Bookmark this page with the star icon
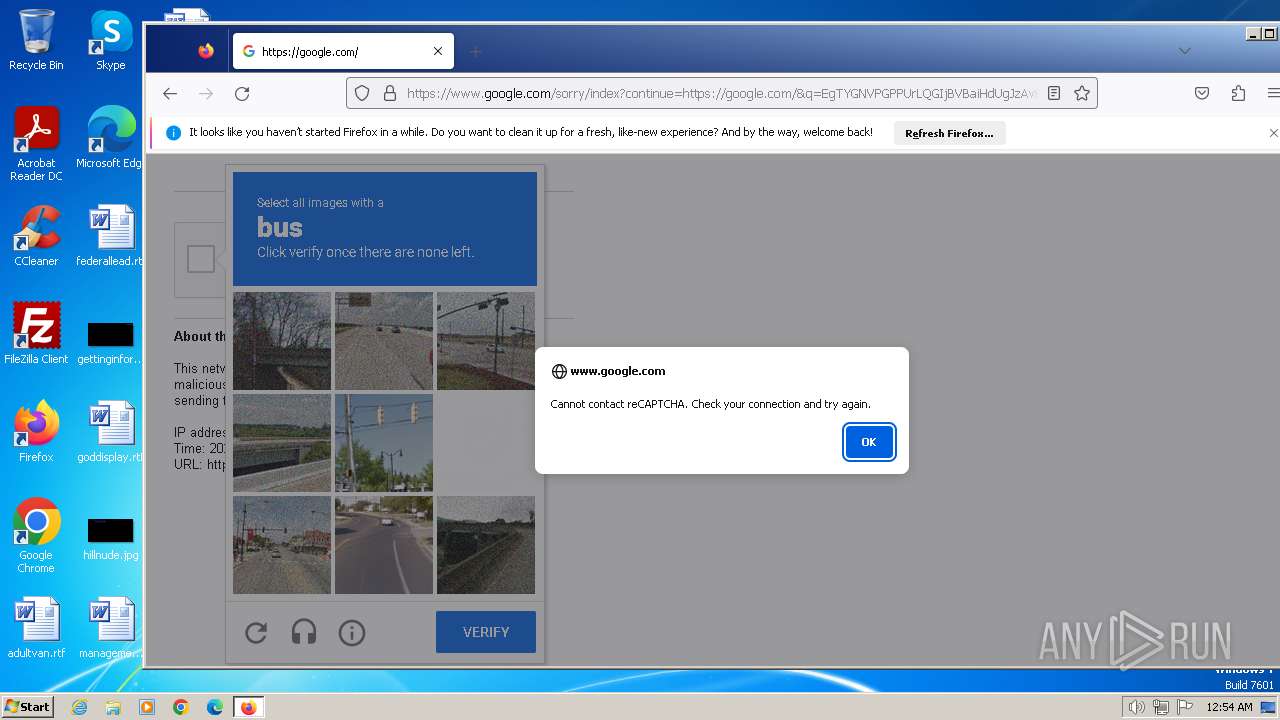The height and width of the screenshot is (720, 1280). tap(1082, 93)
